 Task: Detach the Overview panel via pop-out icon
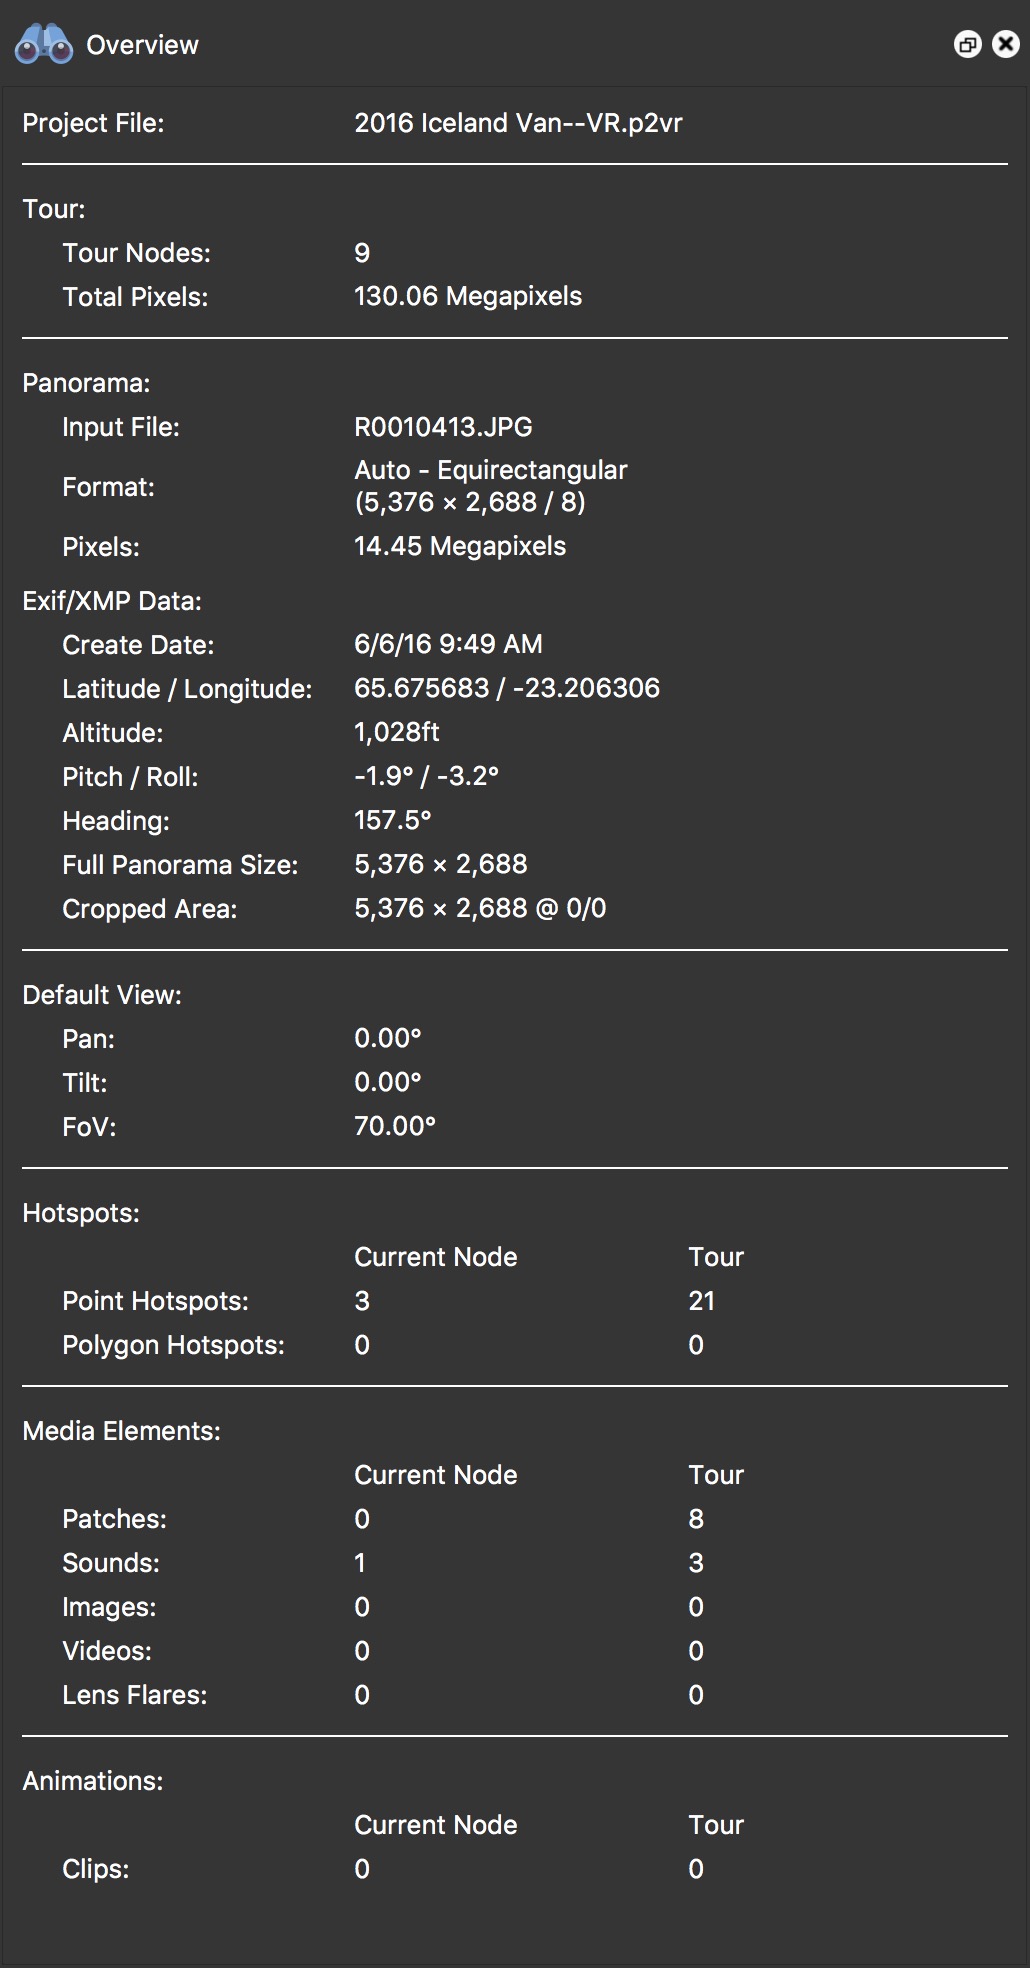[x=967, y=44]
